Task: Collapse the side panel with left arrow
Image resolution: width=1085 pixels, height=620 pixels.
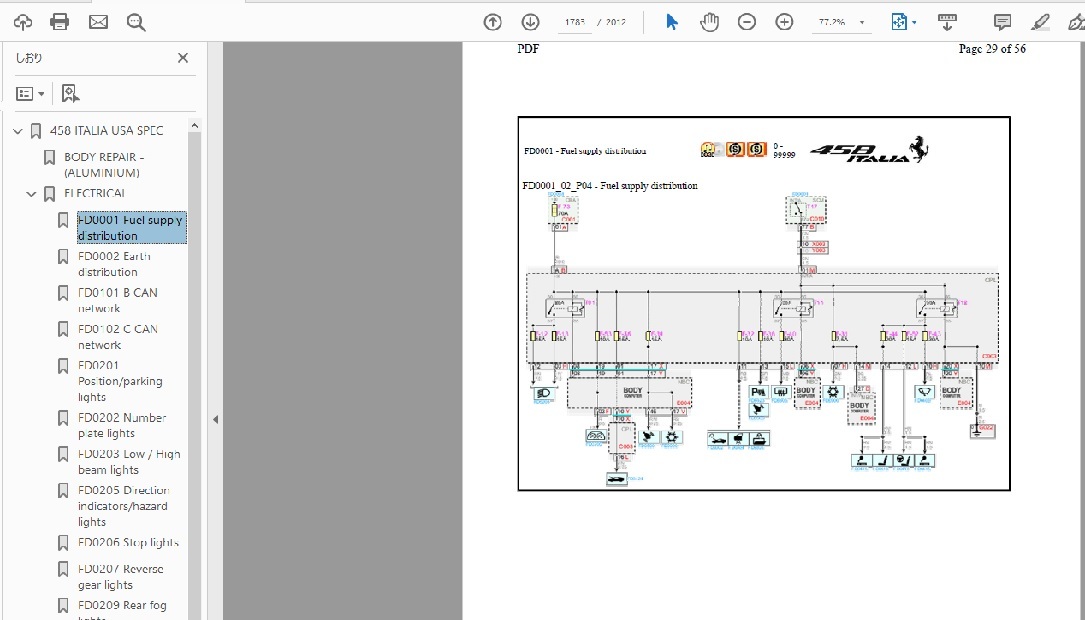Action: tap(215, 419)
